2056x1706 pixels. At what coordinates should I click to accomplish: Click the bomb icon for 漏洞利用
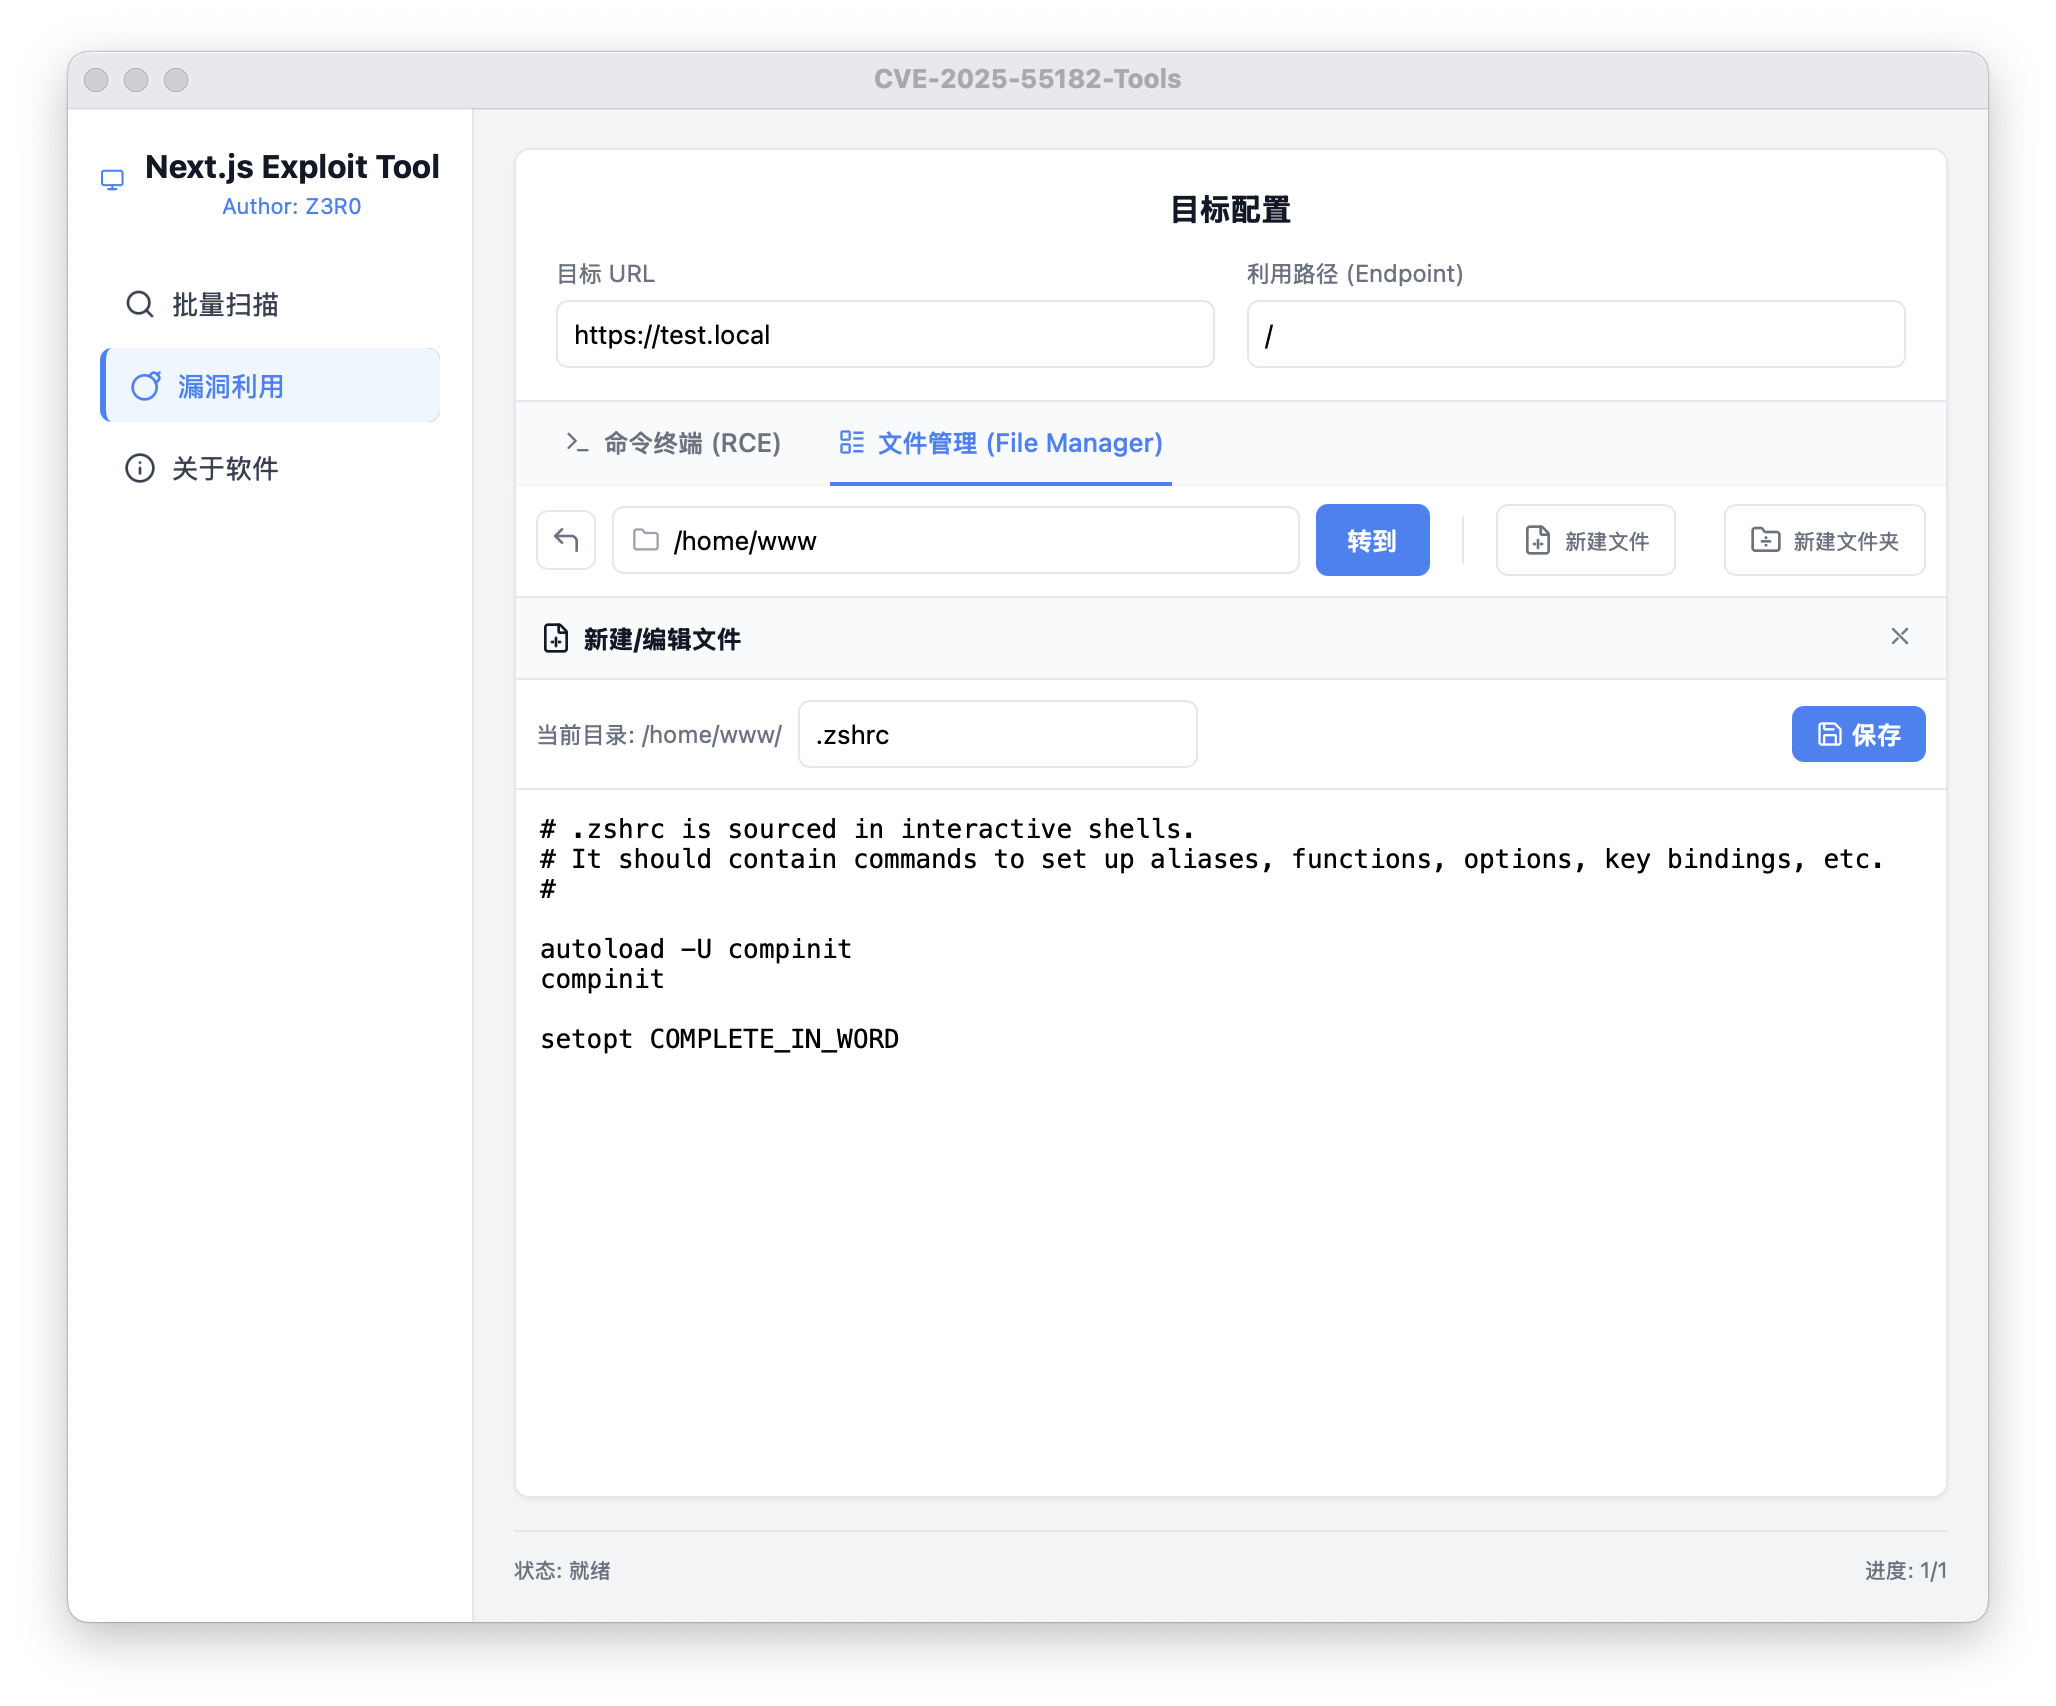click(x=146, y=386)
